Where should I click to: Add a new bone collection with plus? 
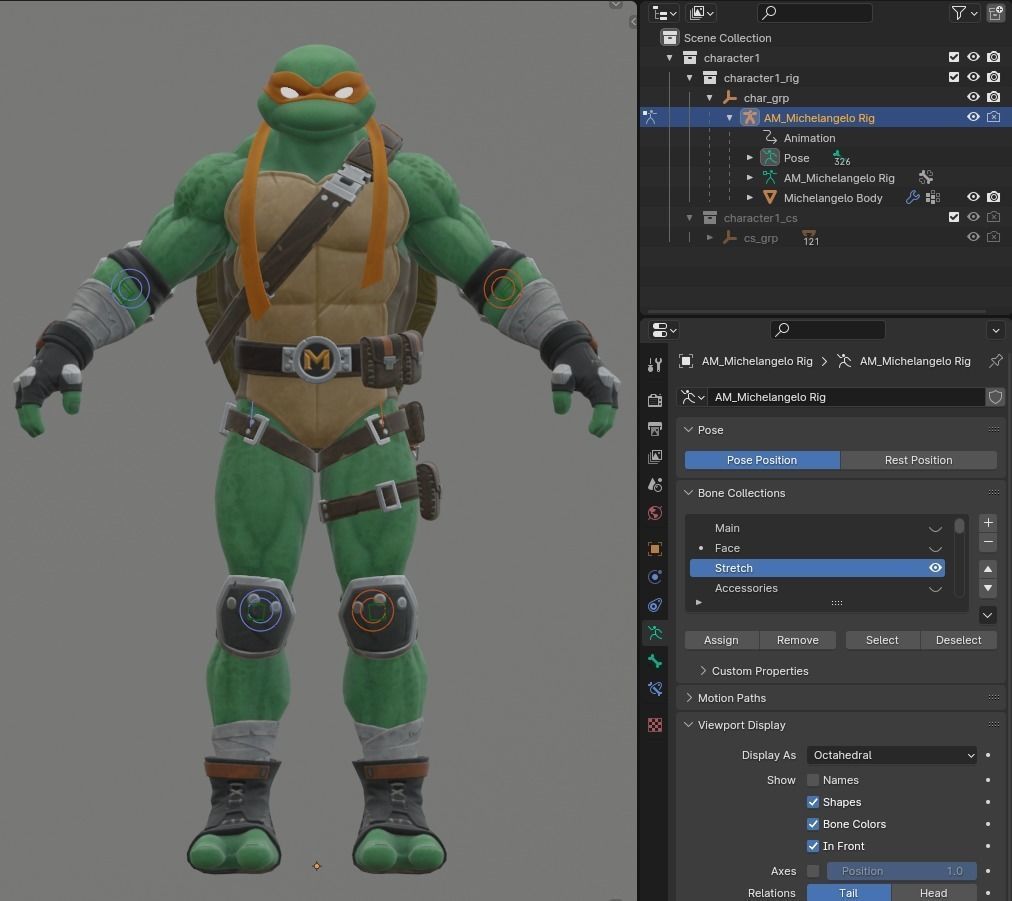[x=988, y=523]
